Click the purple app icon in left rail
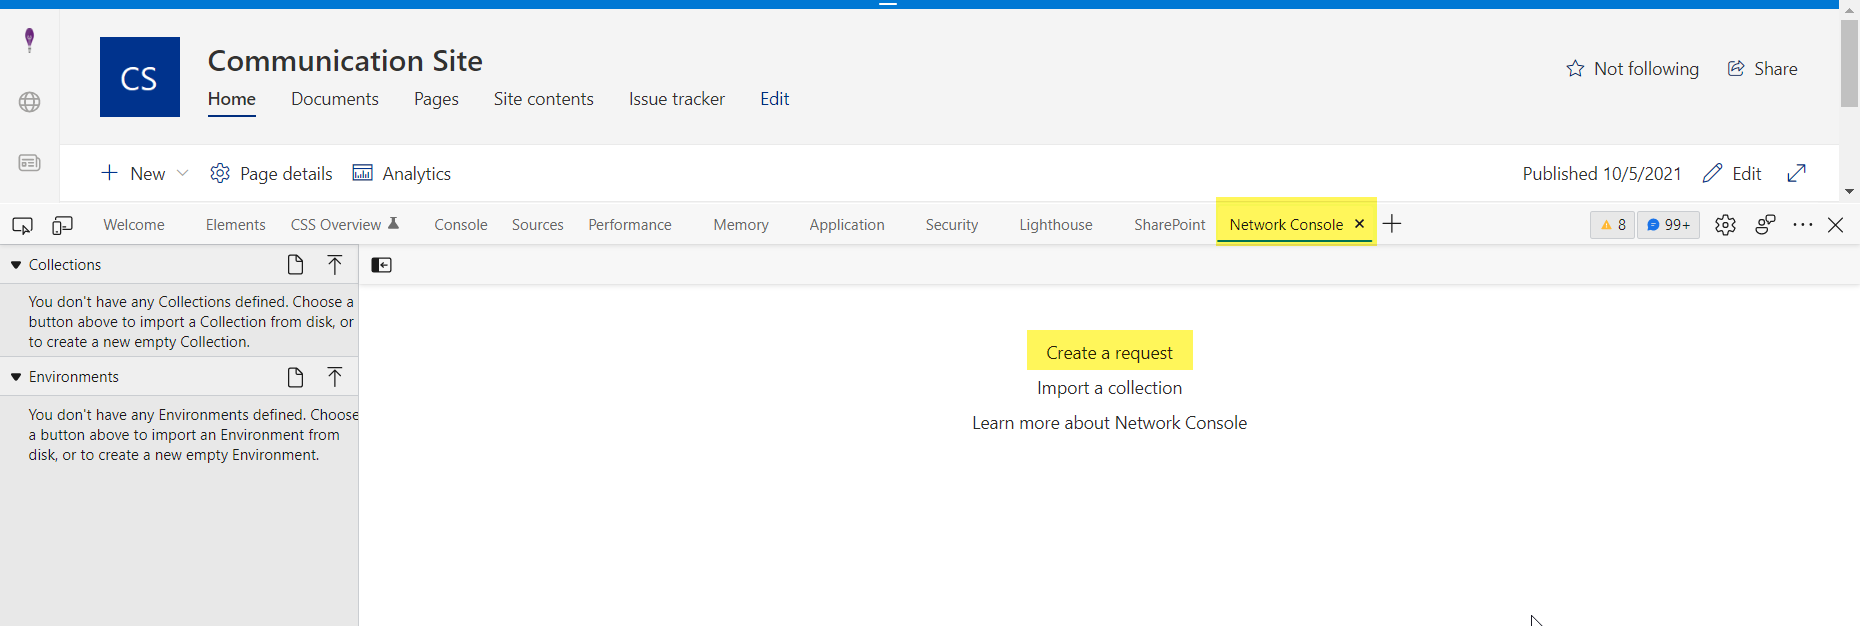1860x626 pixels. tap(30, 40)
